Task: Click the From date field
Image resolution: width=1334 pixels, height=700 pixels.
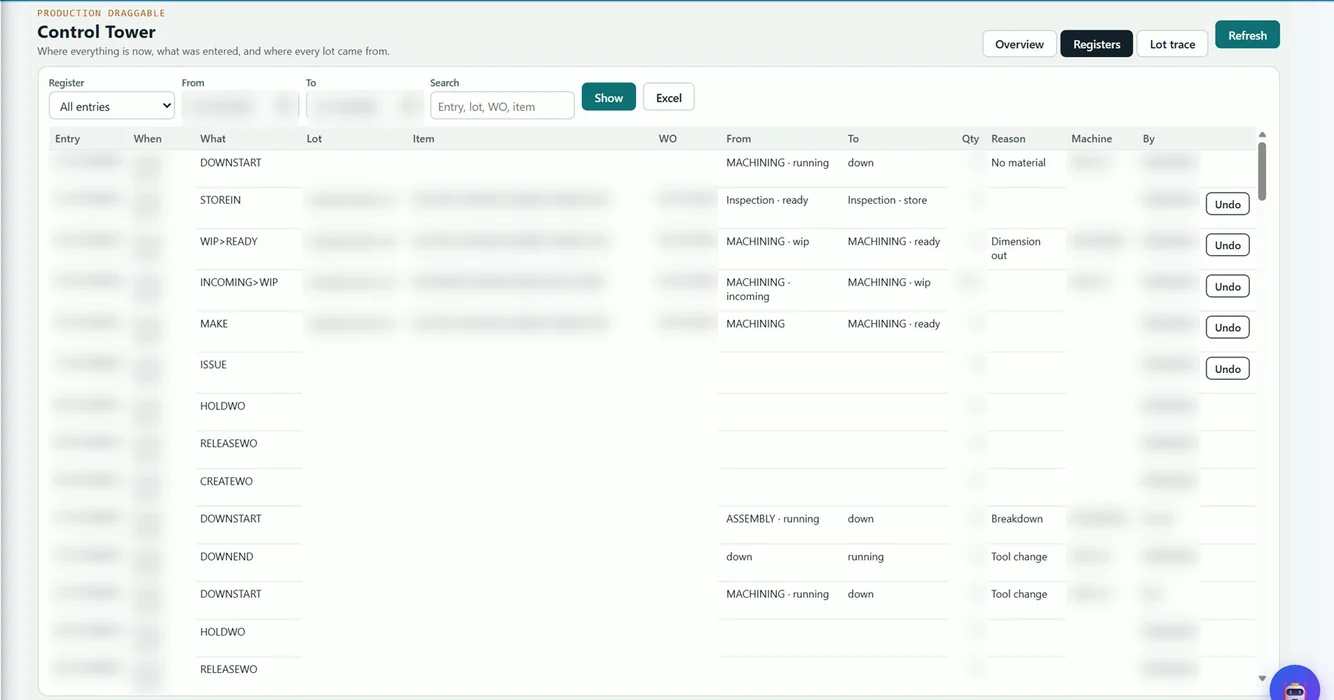Action: 240,106
